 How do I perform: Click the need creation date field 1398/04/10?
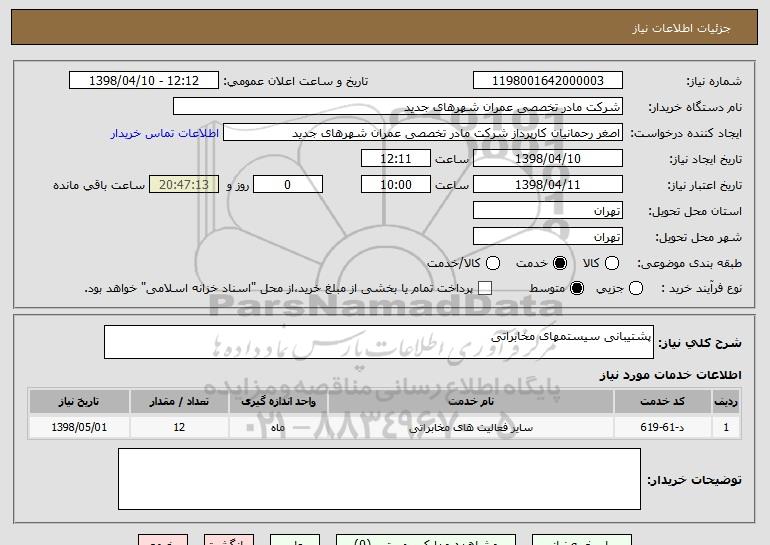pyautogui.click(x=548, y=159)
